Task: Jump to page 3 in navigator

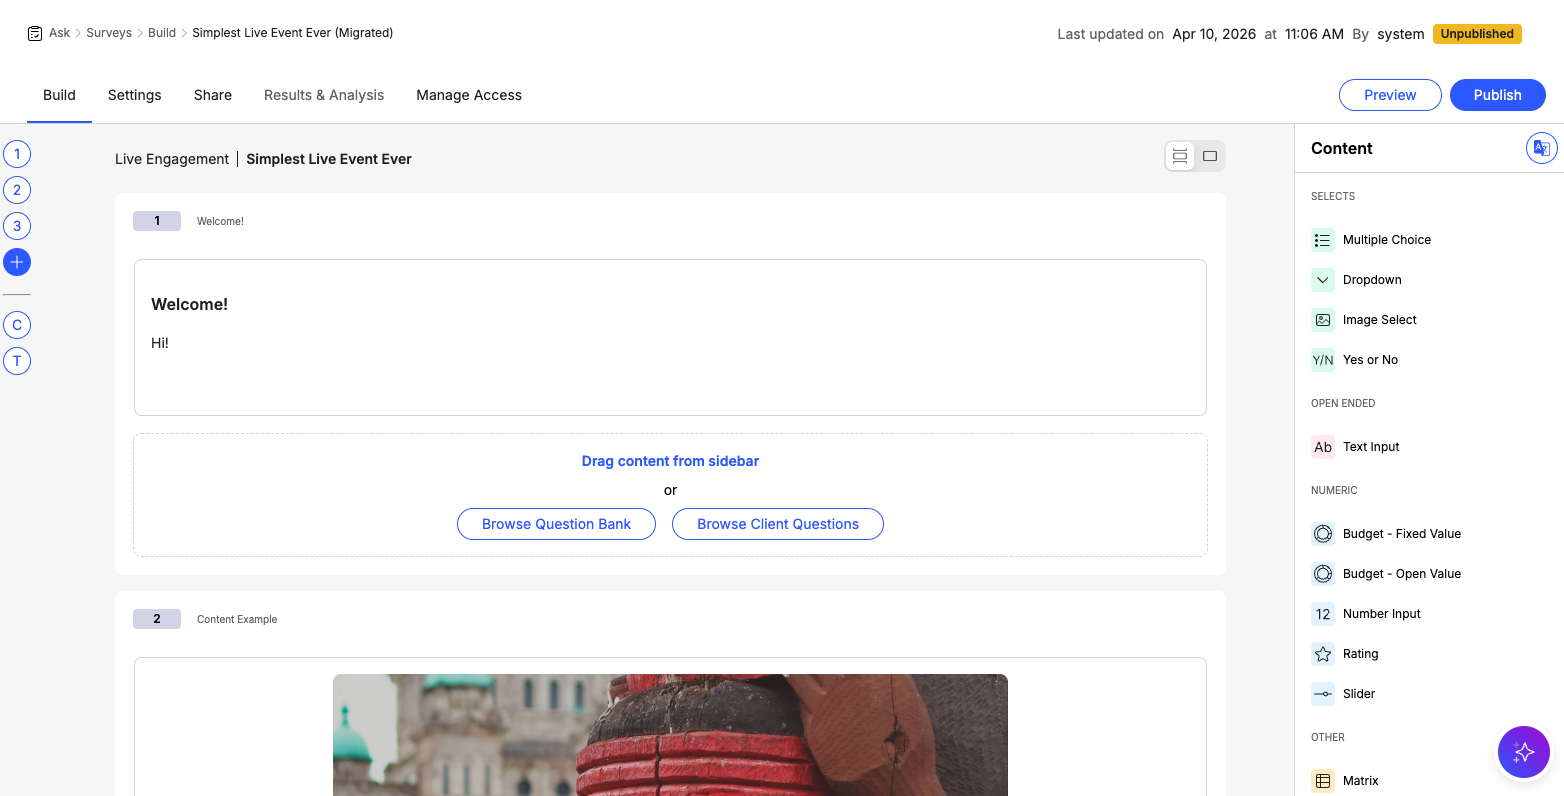Action: tap(17, 226)
